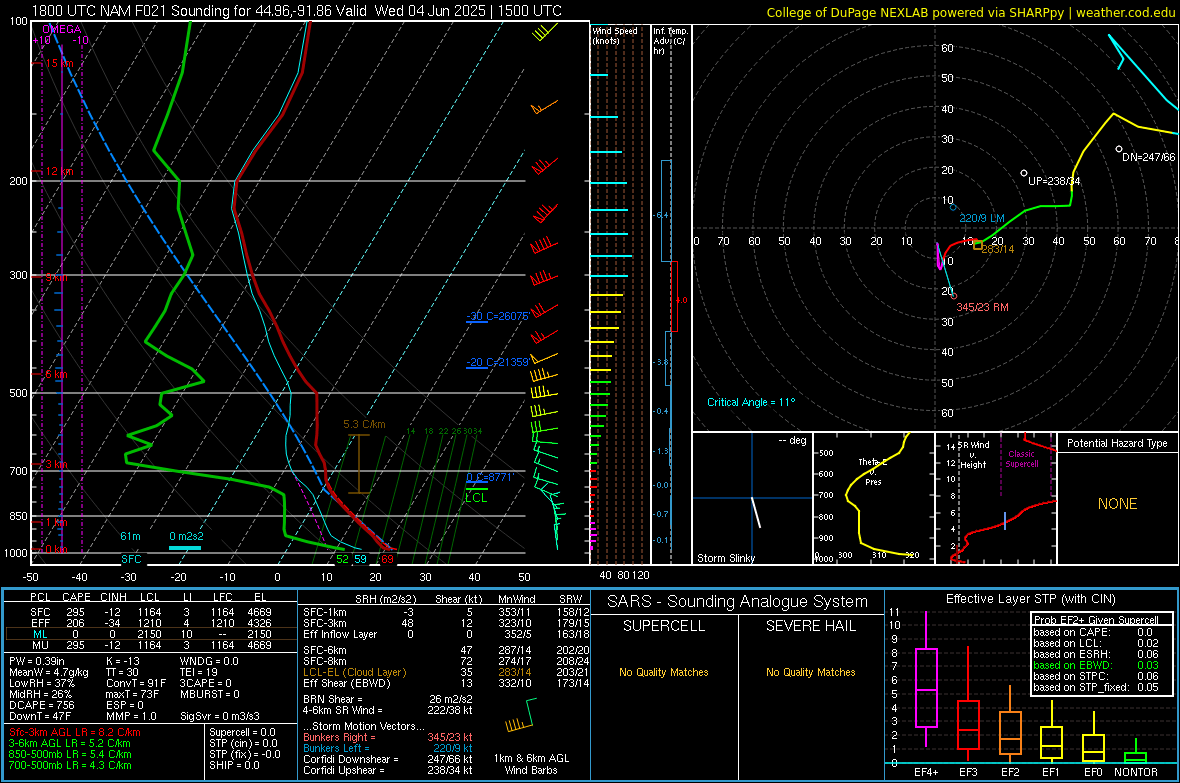Click the SR Wind v. Height label

973,455
